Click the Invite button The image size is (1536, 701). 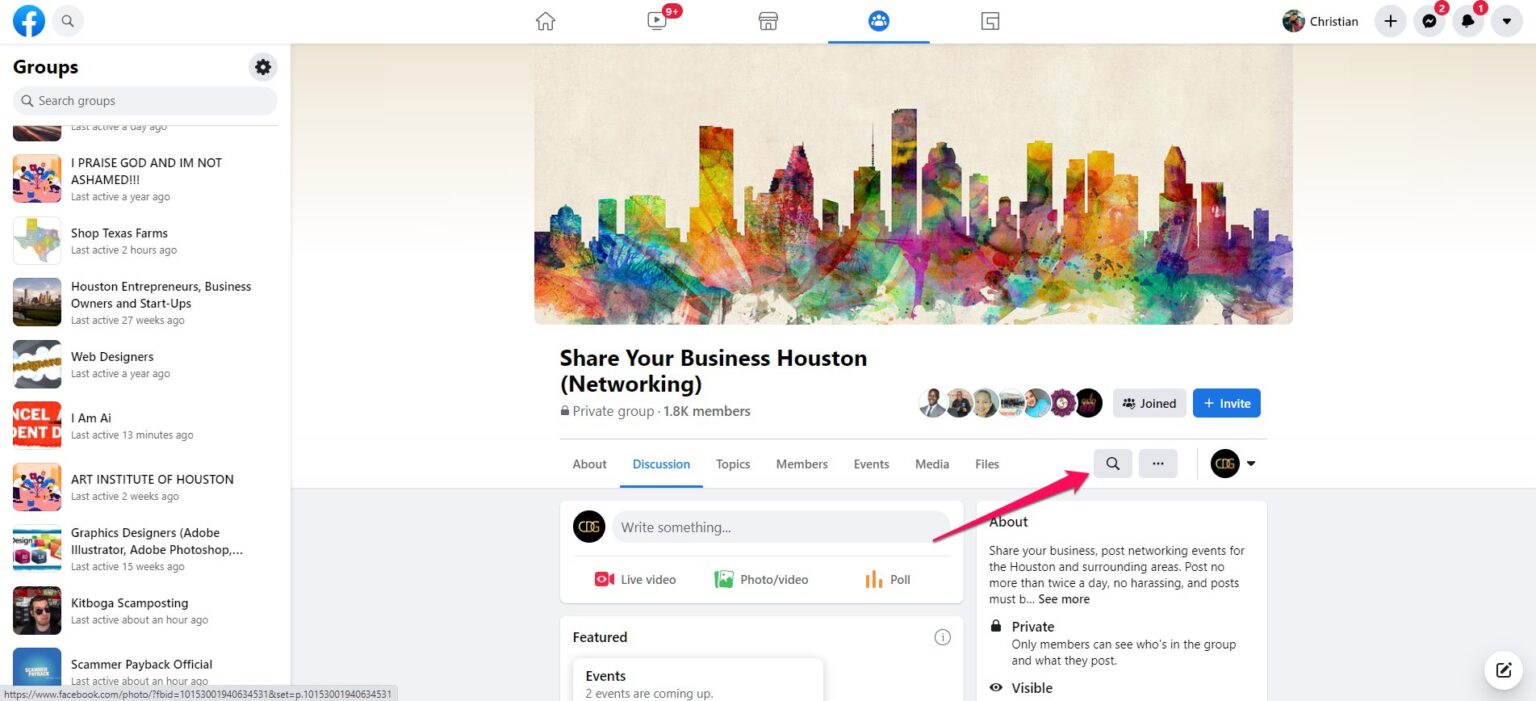coord(1226,403)
